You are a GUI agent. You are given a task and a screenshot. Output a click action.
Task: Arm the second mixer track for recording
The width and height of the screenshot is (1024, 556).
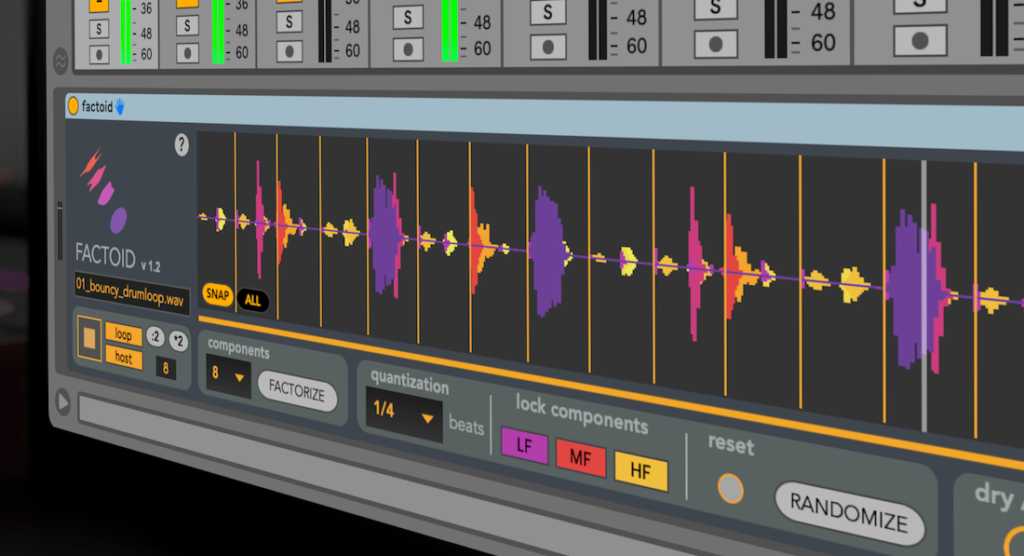187,53
